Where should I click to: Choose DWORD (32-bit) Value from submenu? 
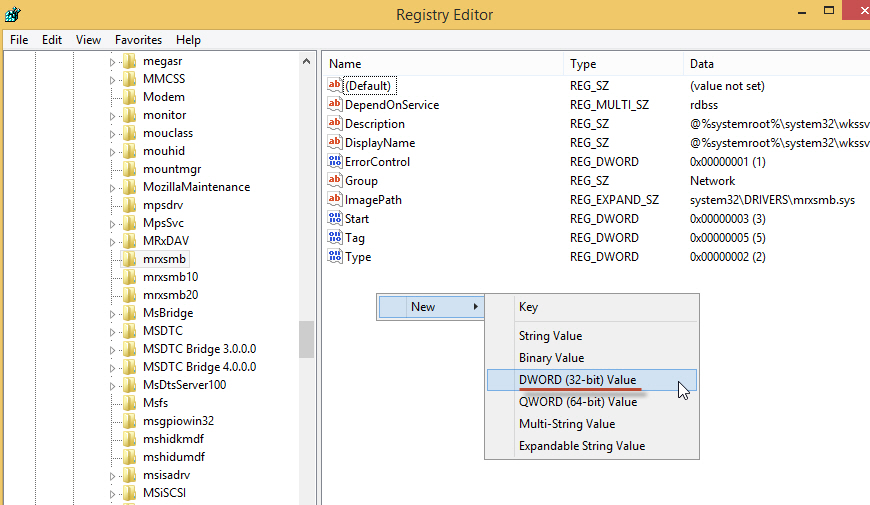pos(577,380)
